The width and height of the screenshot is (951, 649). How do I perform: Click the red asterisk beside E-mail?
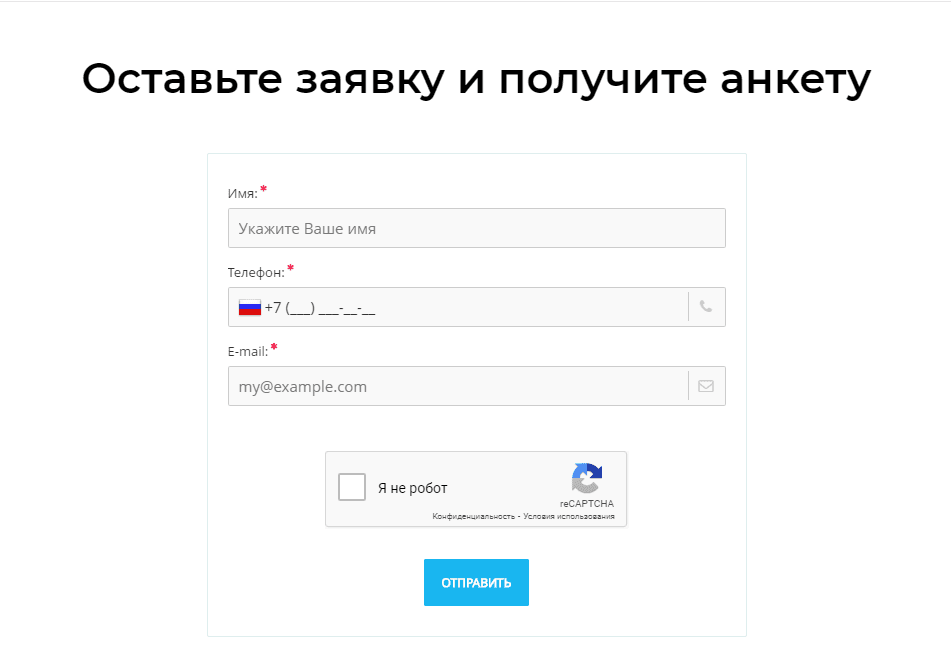coord(274,347)
